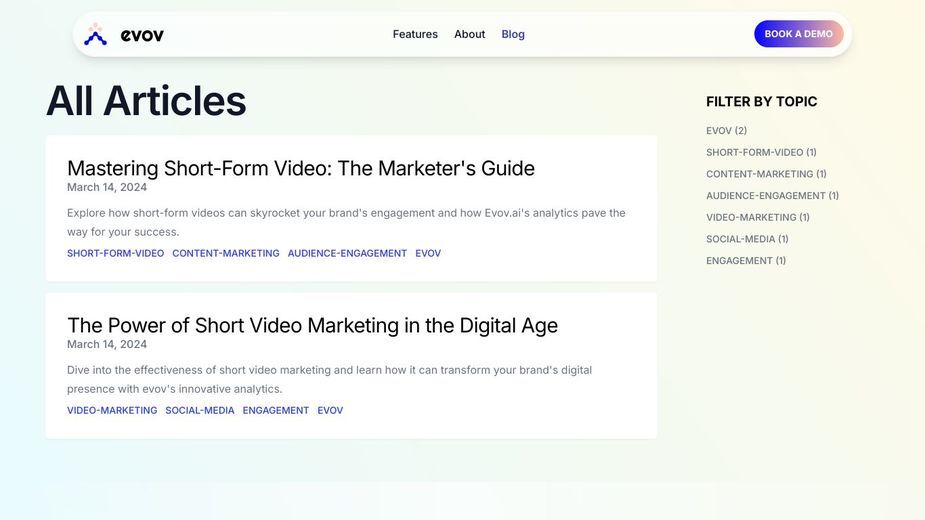
Task: Filter by CONTENT-MARKETING (1) topic
Action: pos(766,174)
